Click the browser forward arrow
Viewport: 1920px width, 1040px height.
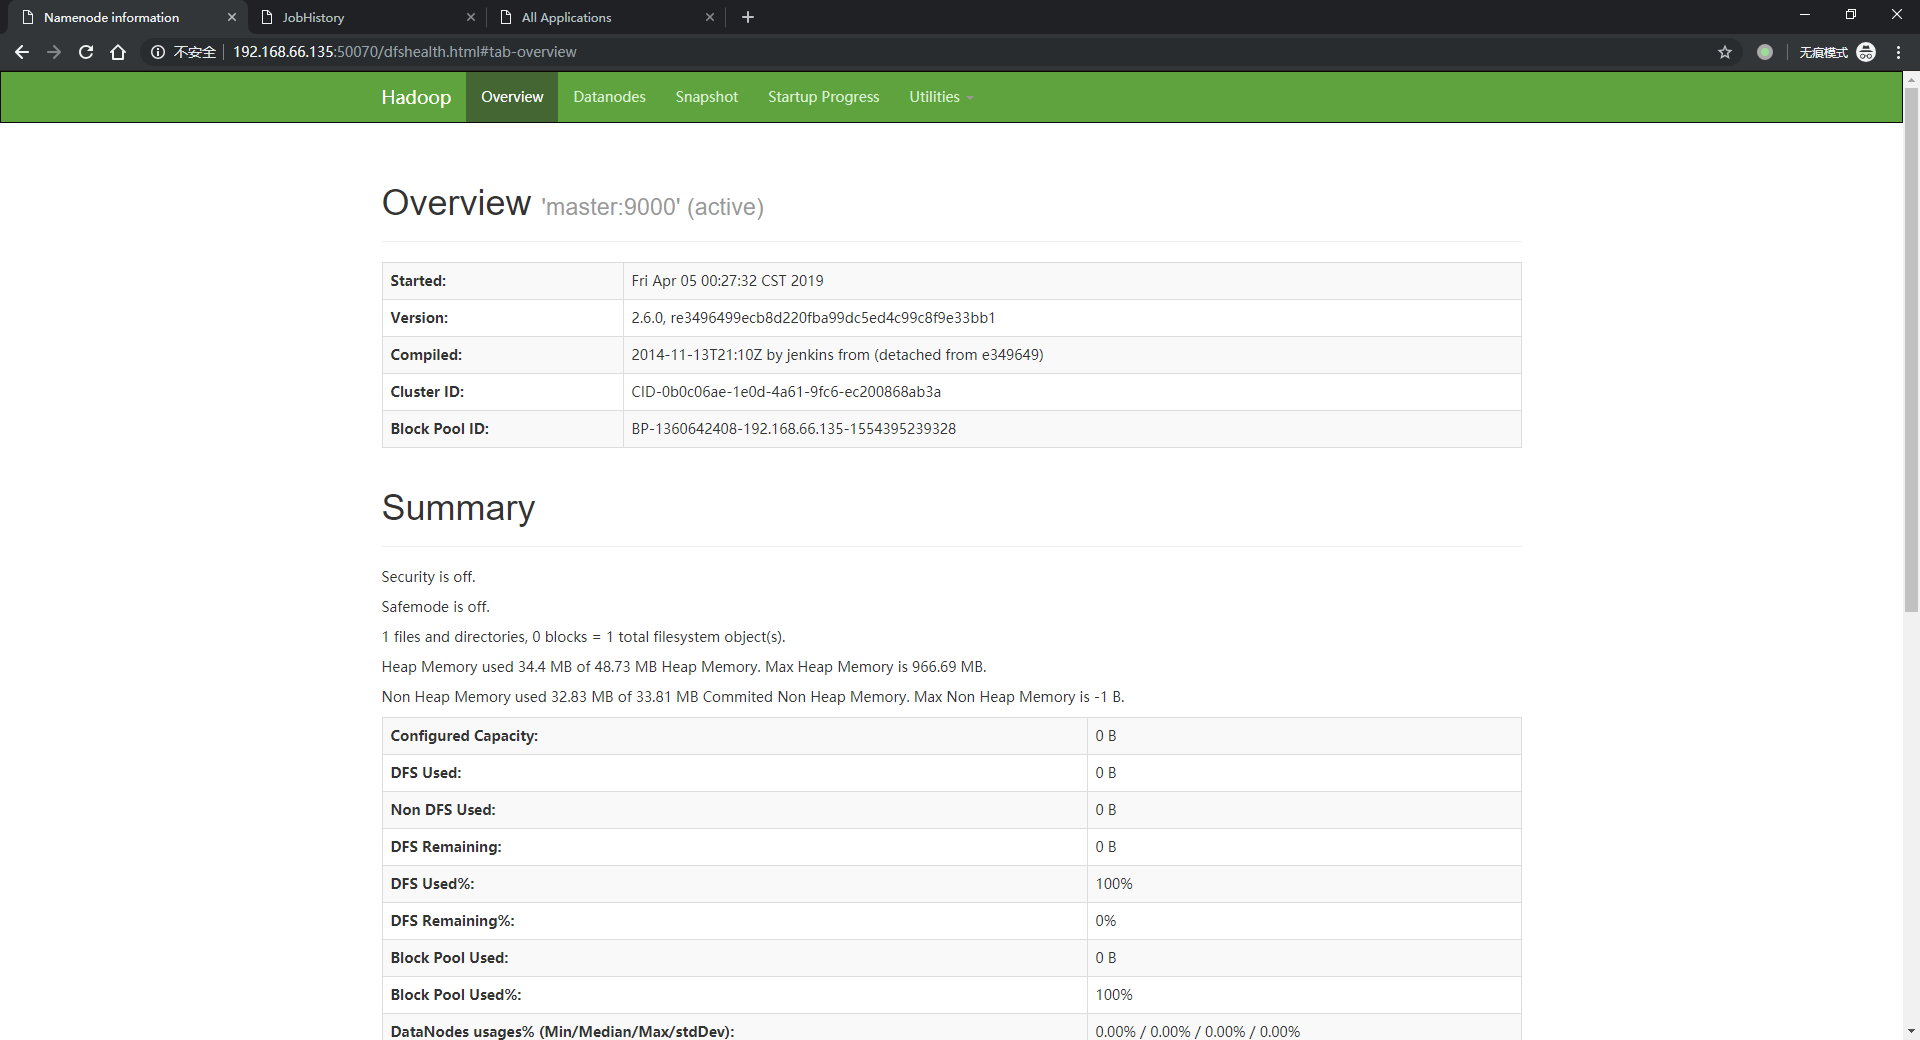[x=54, y=52]
